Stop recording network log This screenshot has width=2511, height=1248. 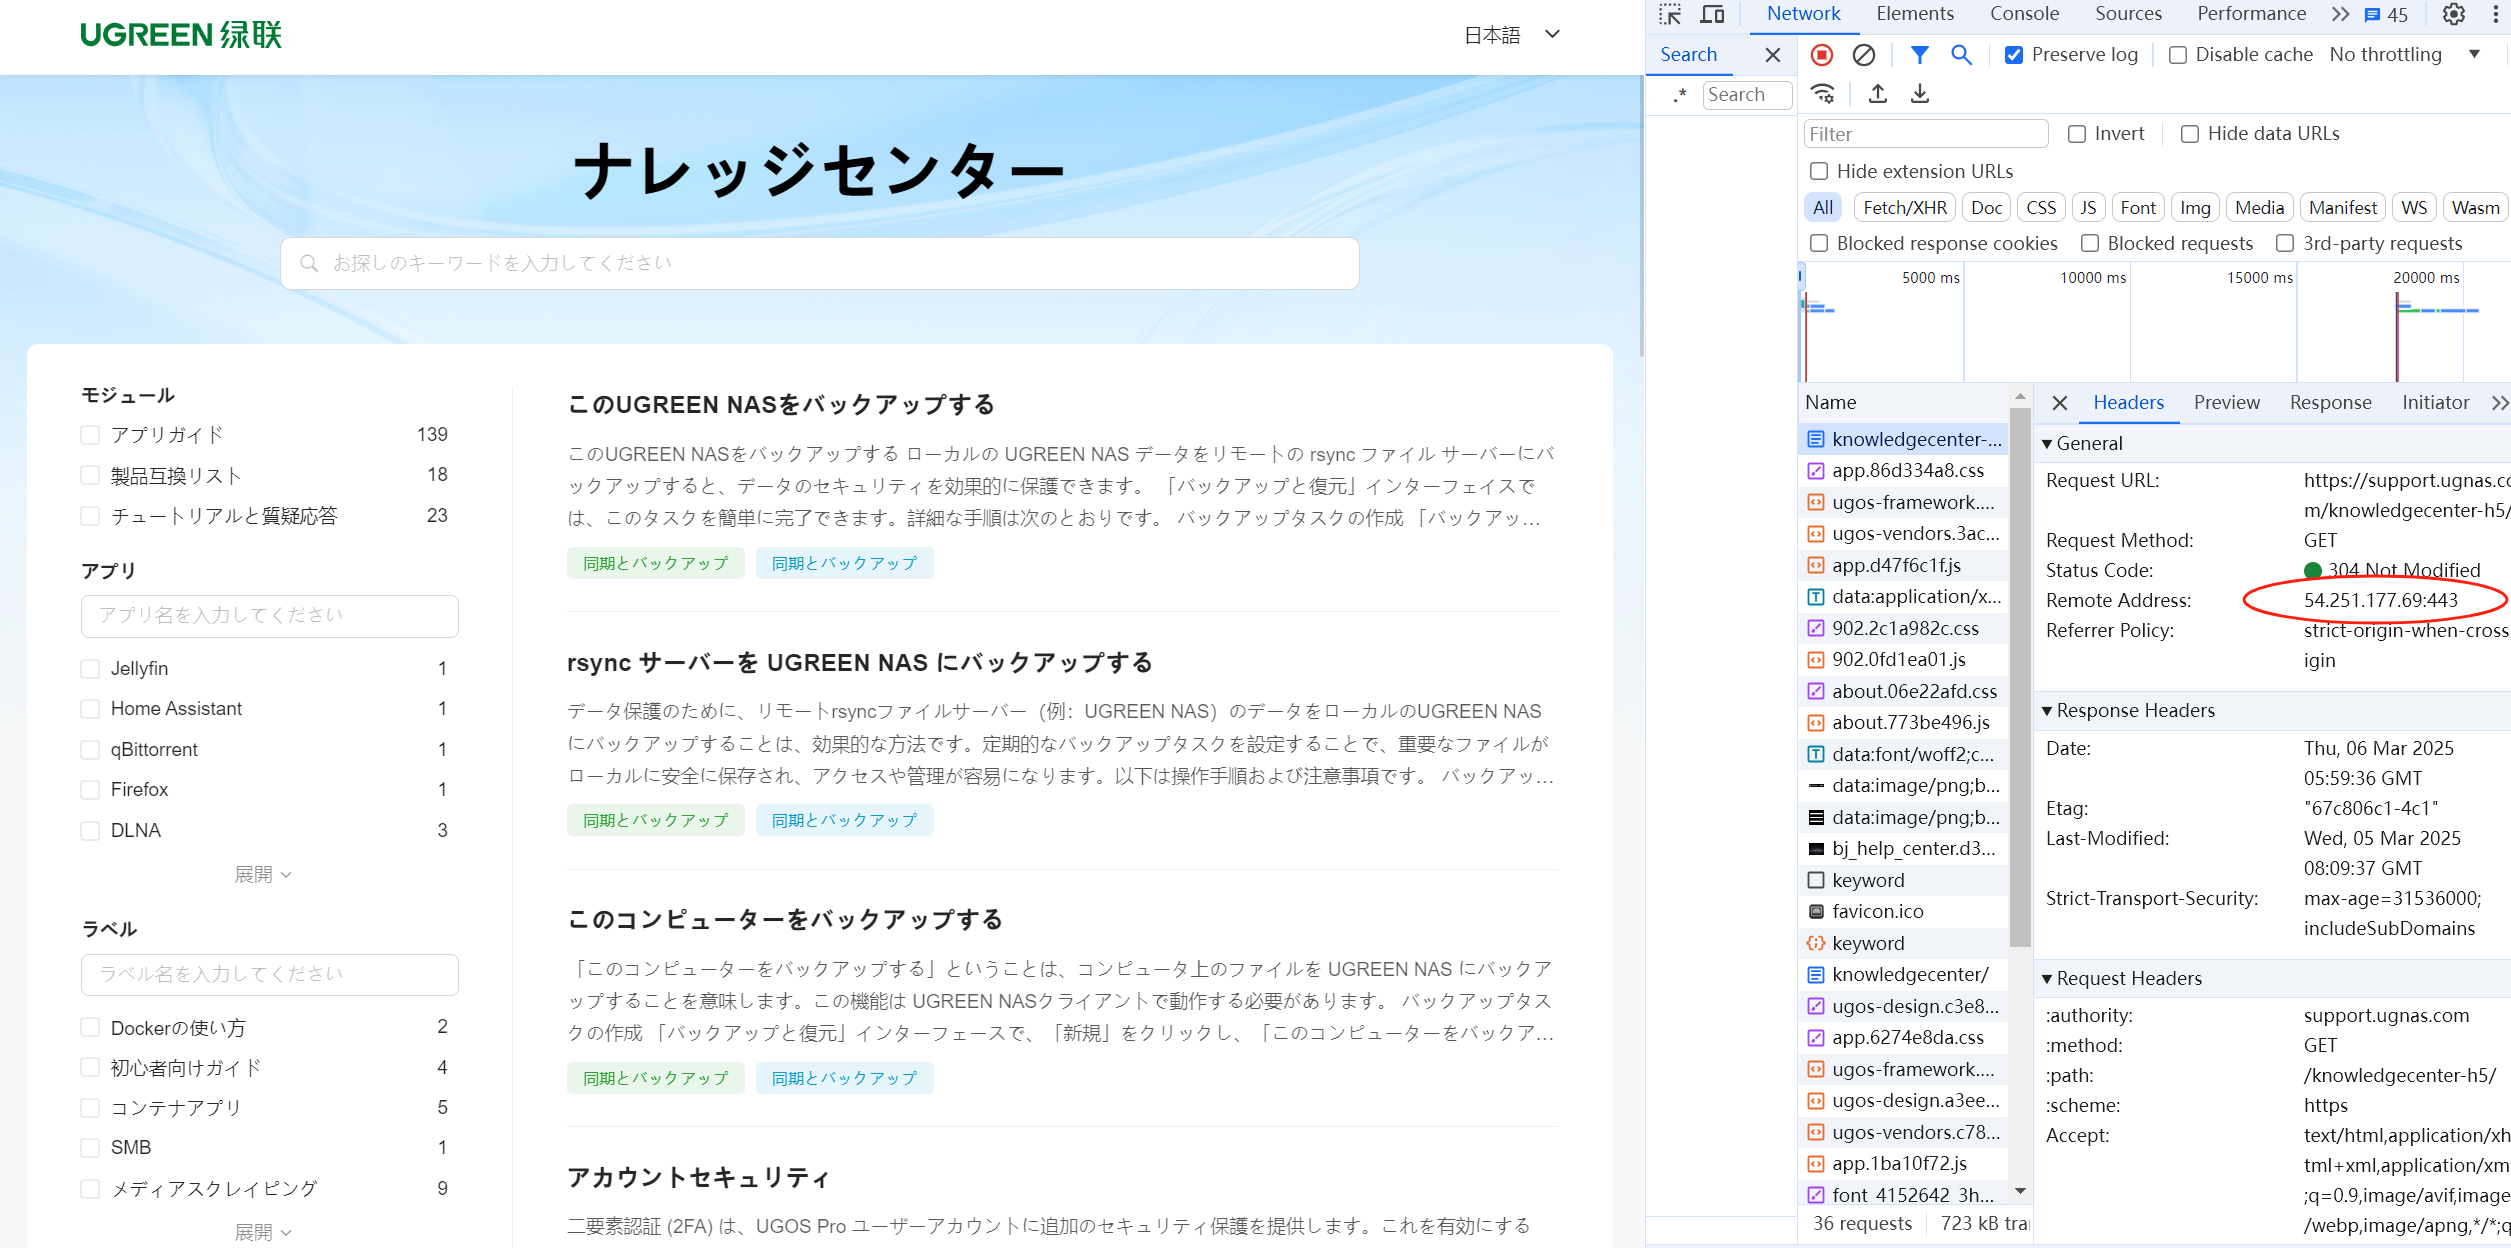[1822, 55]
